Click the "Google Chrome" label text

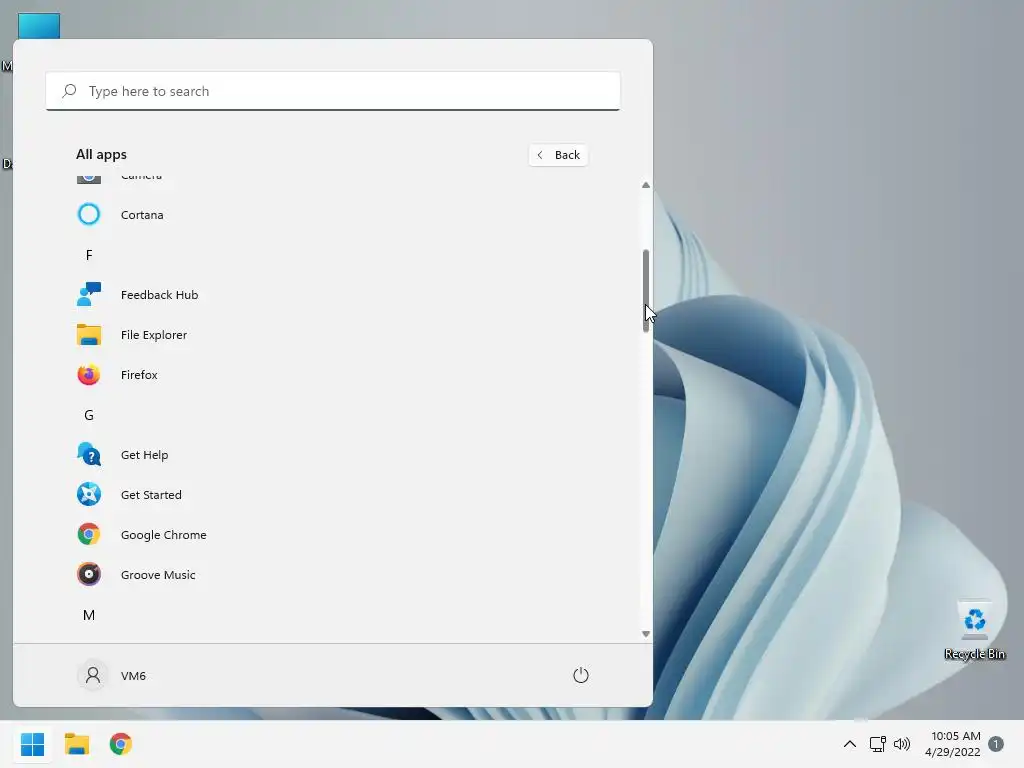tap(163, 534)
